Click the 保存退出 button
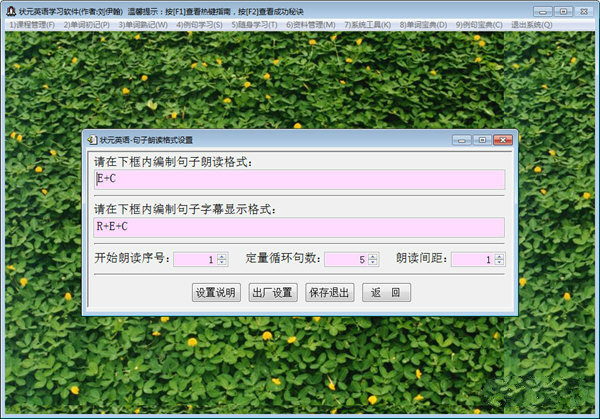 tap(329, 293)
